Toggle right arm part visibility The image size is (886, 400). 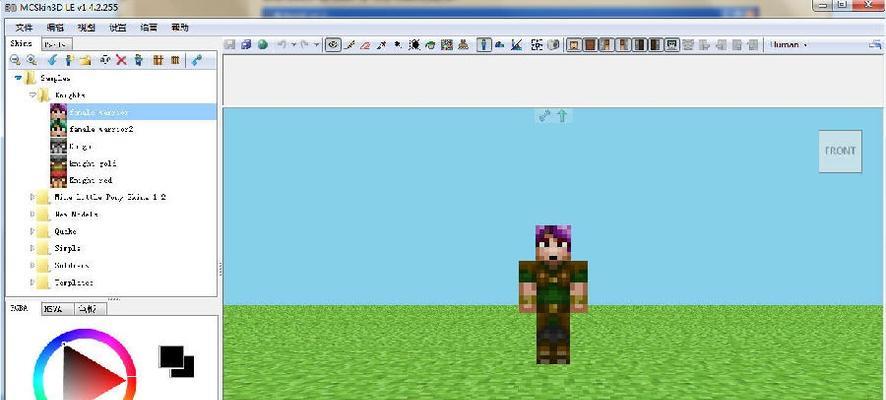(623, 45)
